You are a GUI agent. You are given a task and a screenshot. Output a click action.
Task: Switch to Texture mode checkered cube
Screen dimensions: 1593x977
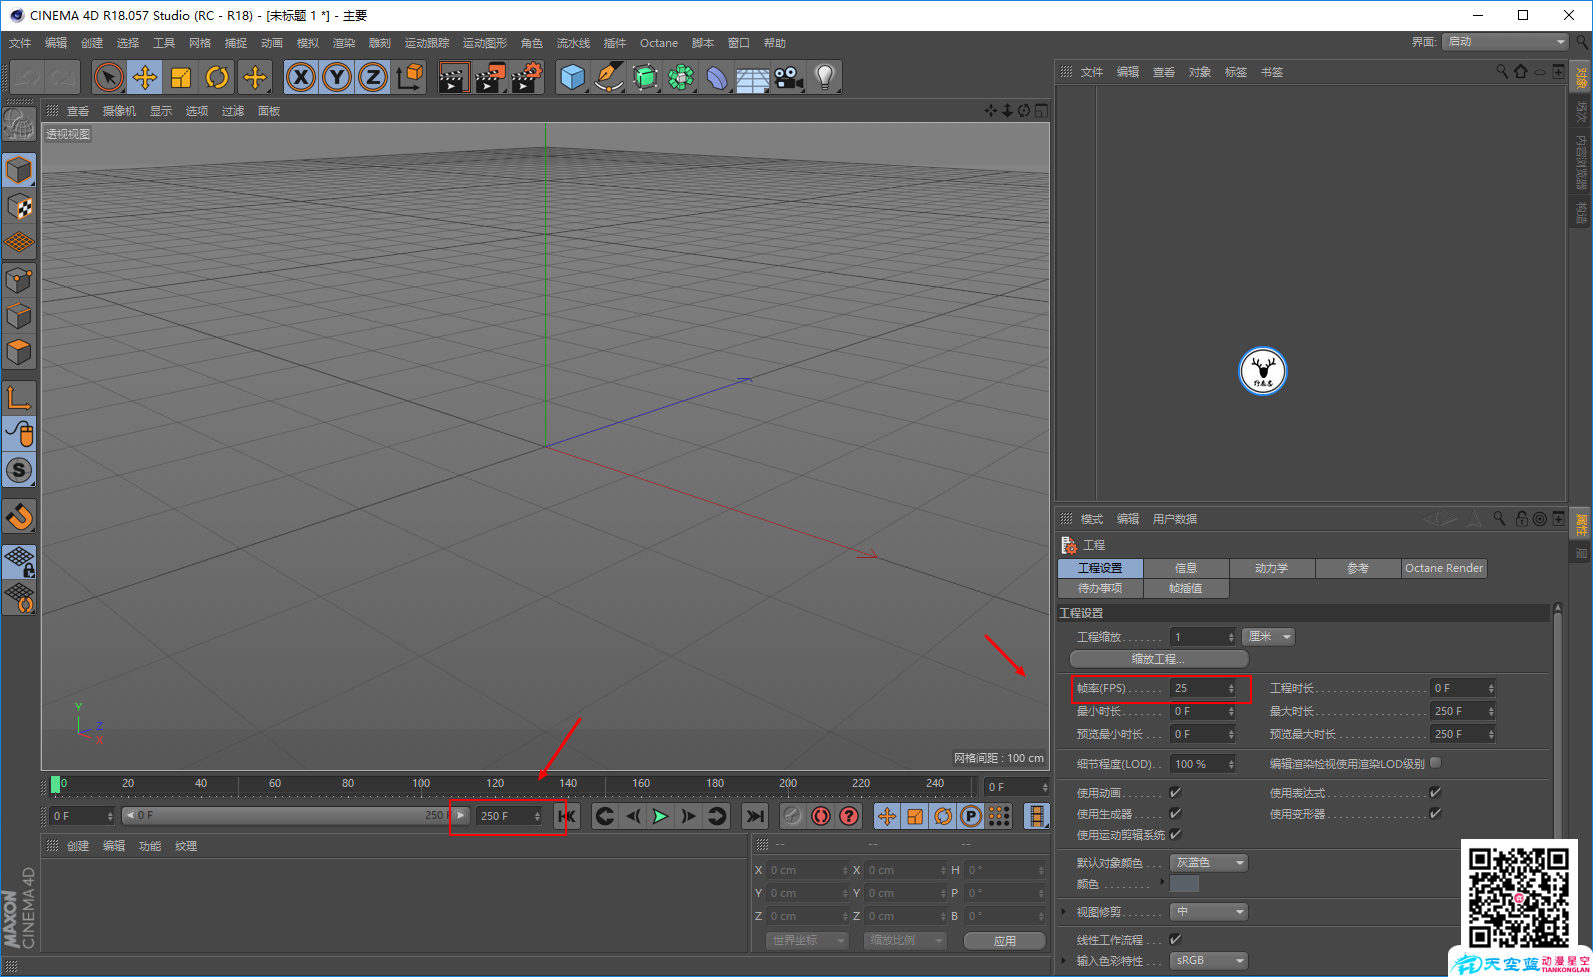tap(19, 207)
